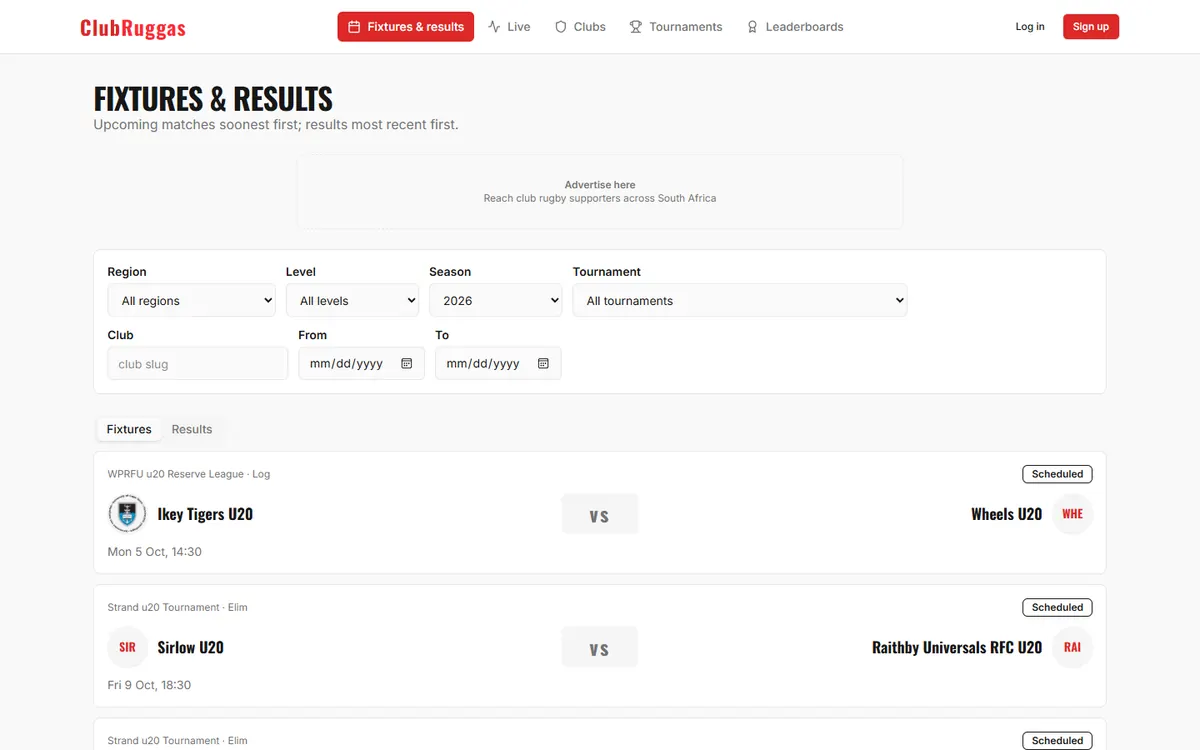This screenshot has height=750, width=1200.
Task: Switch to the Results tab
Action: (x=192, y=429)
